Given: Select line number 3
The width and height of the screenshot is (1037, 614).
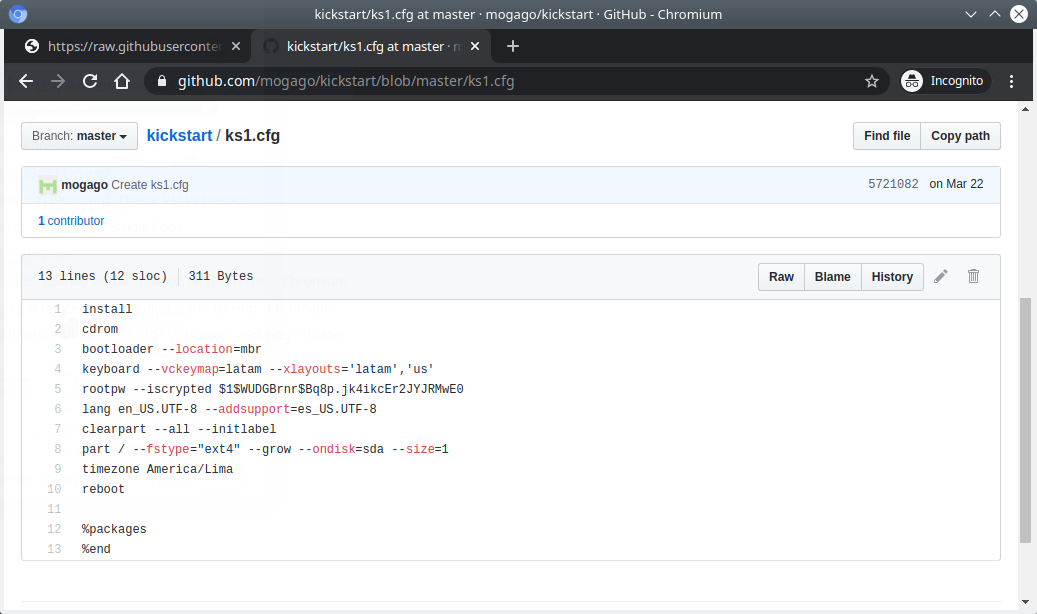Looking at the screenshot, I should tap(58, 349).
